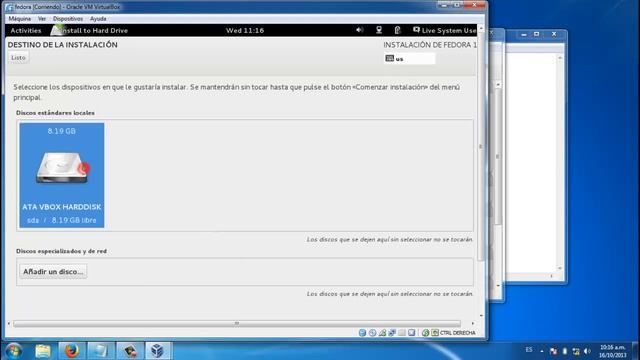Screen dimensions: 640x360
Task: Click the horizontal scrollbar left arrow
Action: (x=9, y=323)
